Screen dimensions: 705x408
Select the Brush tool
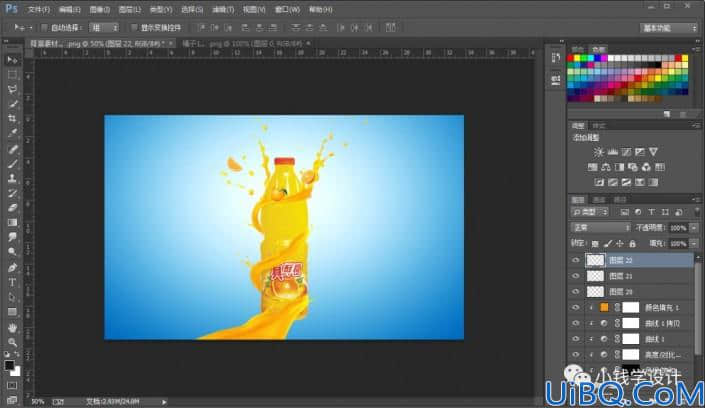(x=12, y=164)
